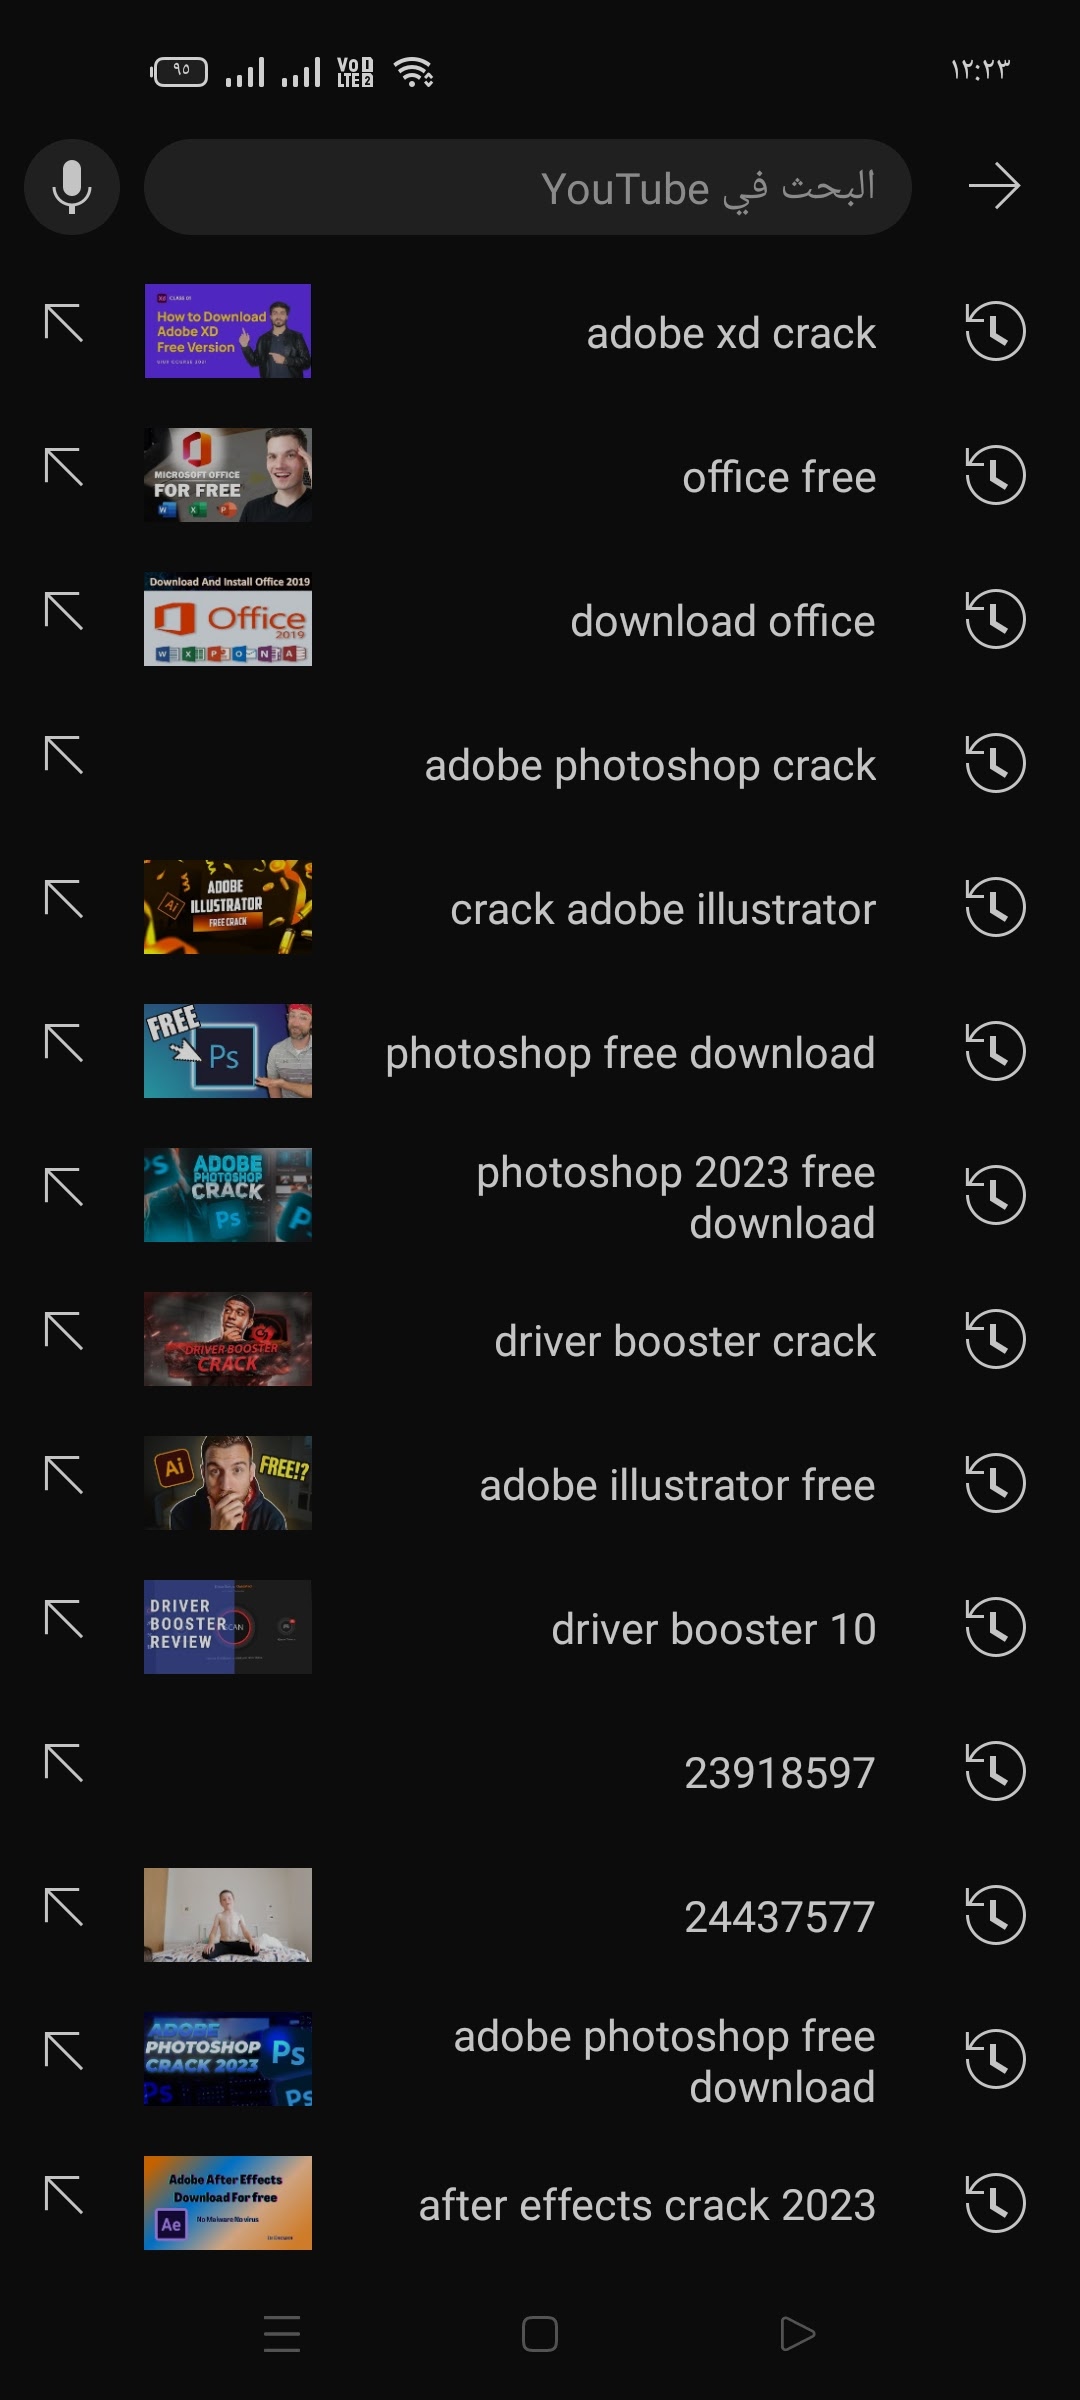Screen dimensions: 1080x2400
Task: Insert 'after effects crack 2023' via arrow icon
Action: (64, 2196)
